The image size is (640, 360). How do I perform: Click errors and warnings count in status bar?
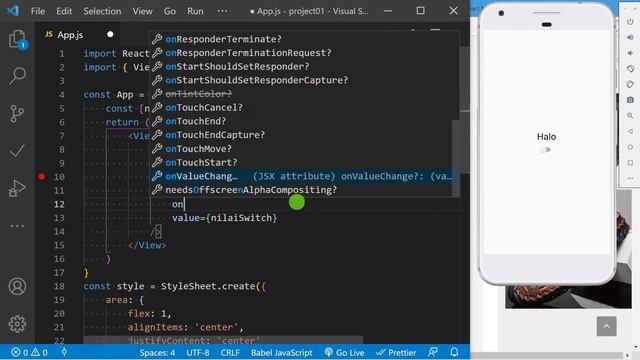coord(29,352)
